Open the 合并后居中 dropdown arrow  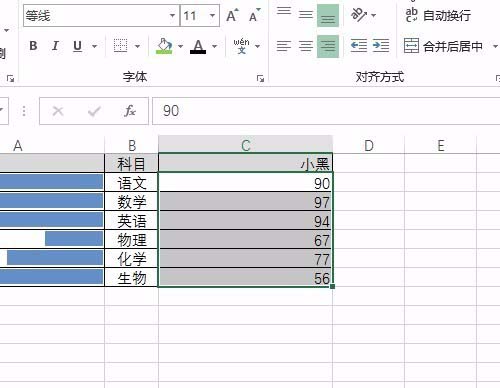click(x=495, y=46)
